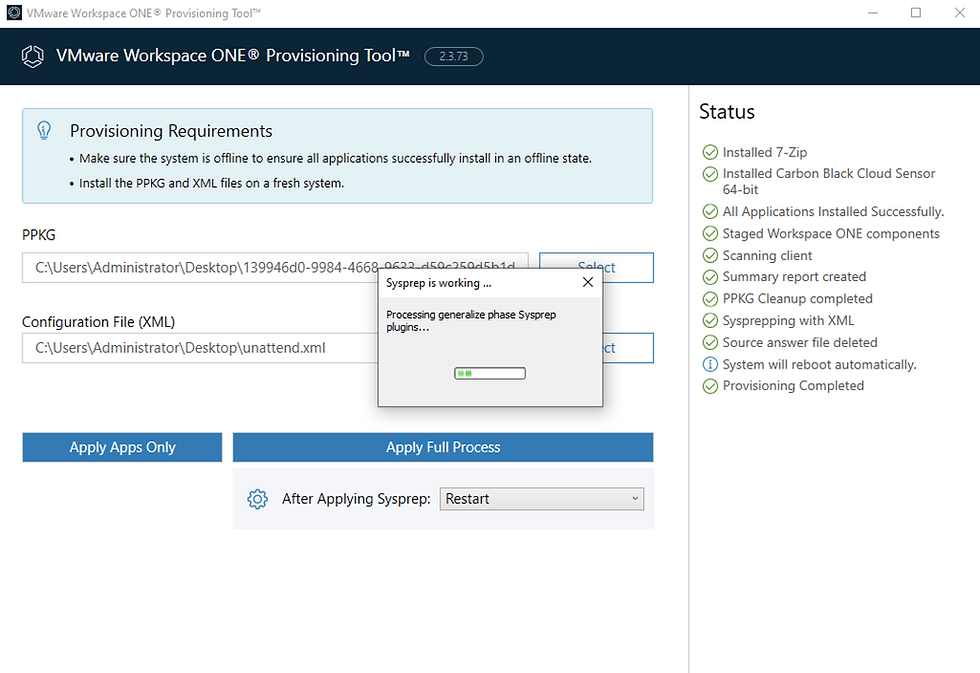The width and height of the screenshot is (980, 673).
Task: Click the Staged Workspace ONE components text
Action: [831, 233]
